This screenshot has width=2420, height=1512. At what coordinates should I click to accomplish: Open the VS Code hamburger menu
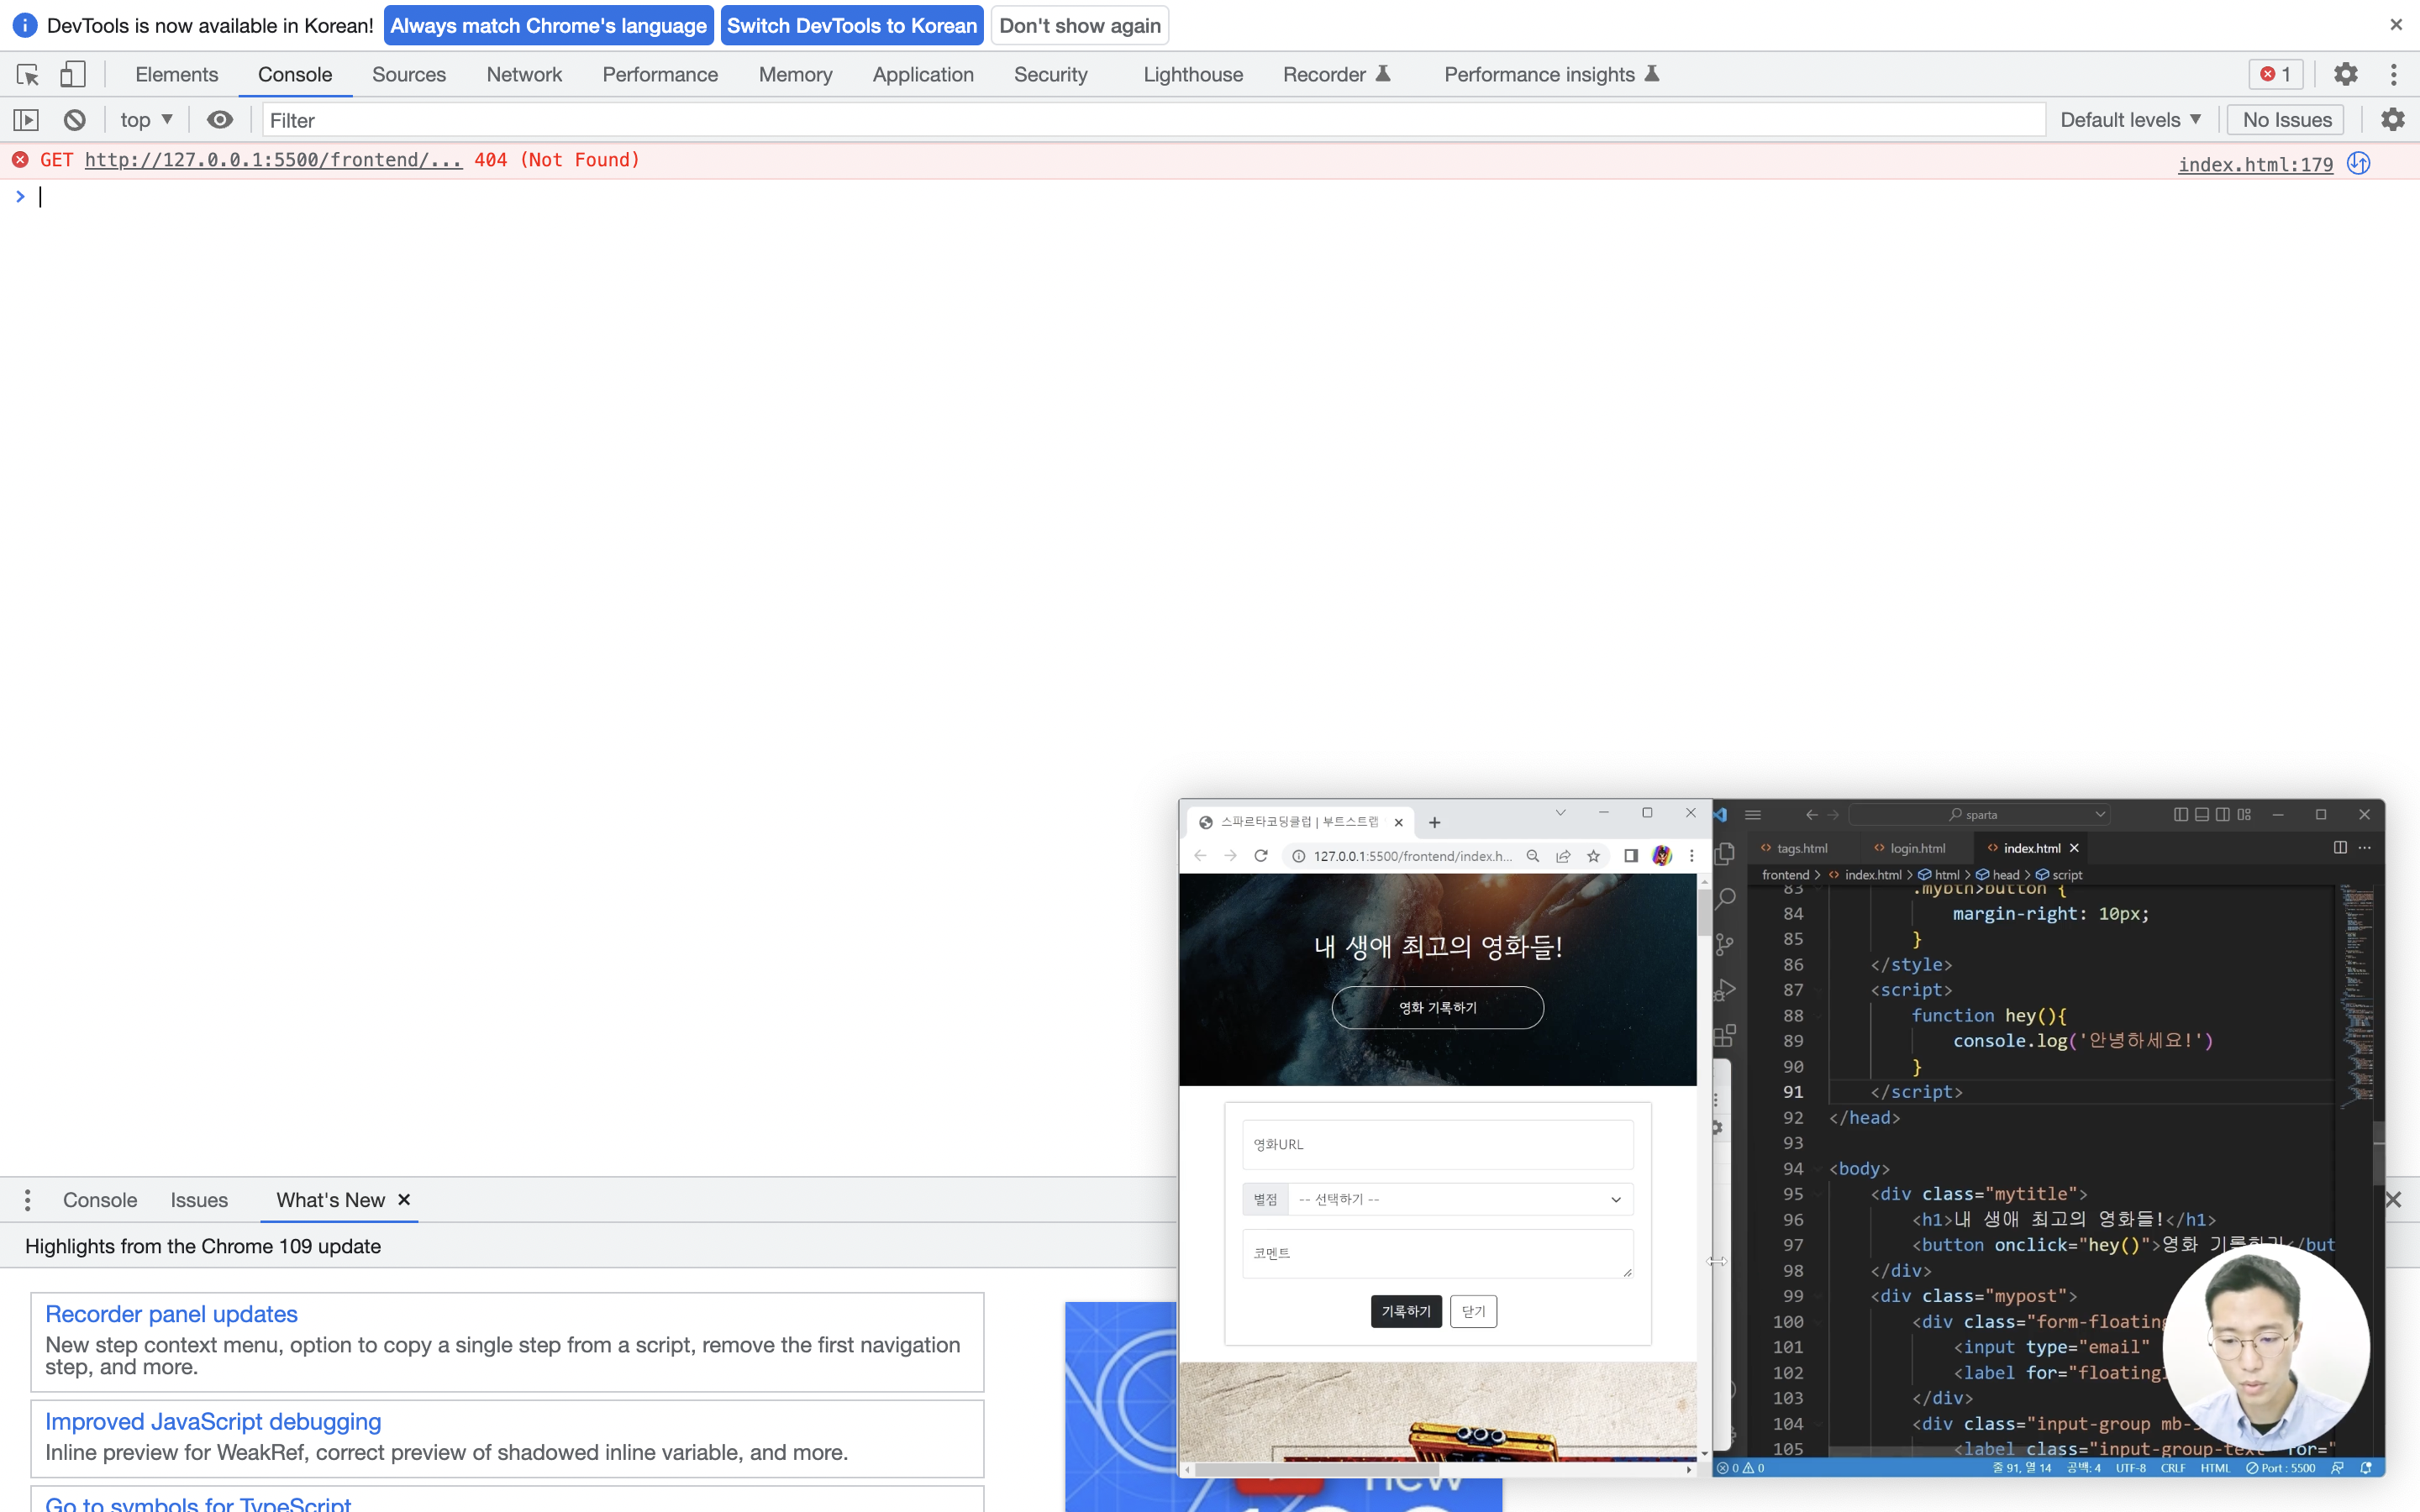tap(1753, 815)
